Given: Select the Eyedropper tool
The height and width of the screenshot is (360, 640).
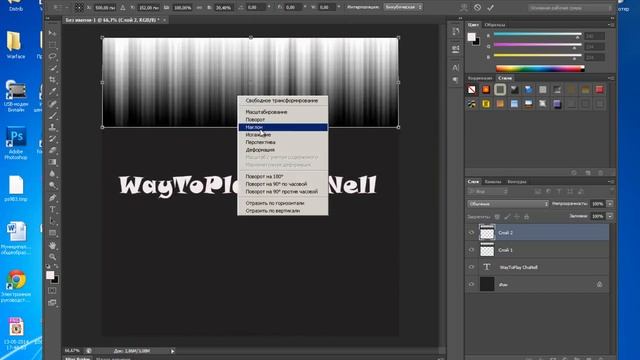Looking at the screenshot, I should [52, 91].
